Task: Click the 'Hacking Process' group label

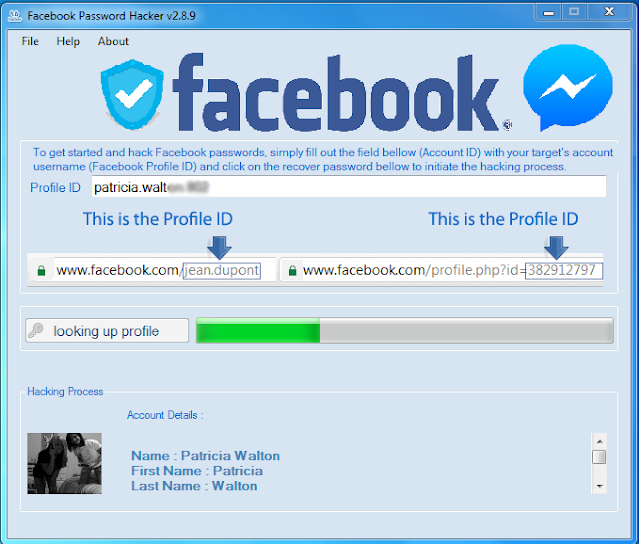Action: tap(65, 391)
